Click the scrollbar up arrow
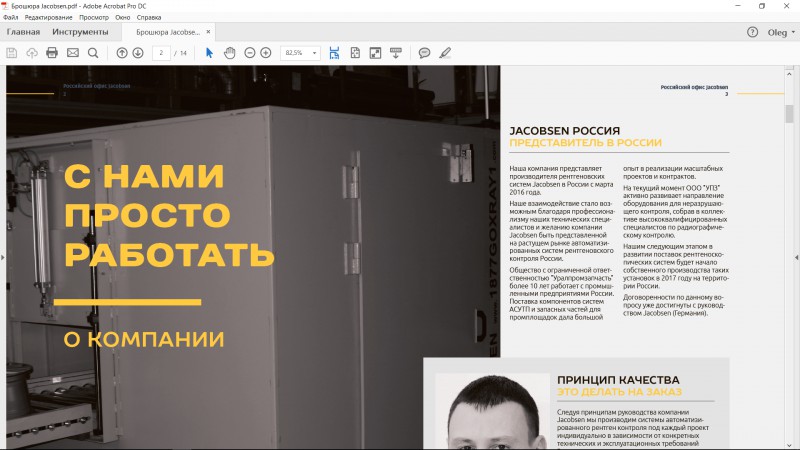 [x=789, y=74]
